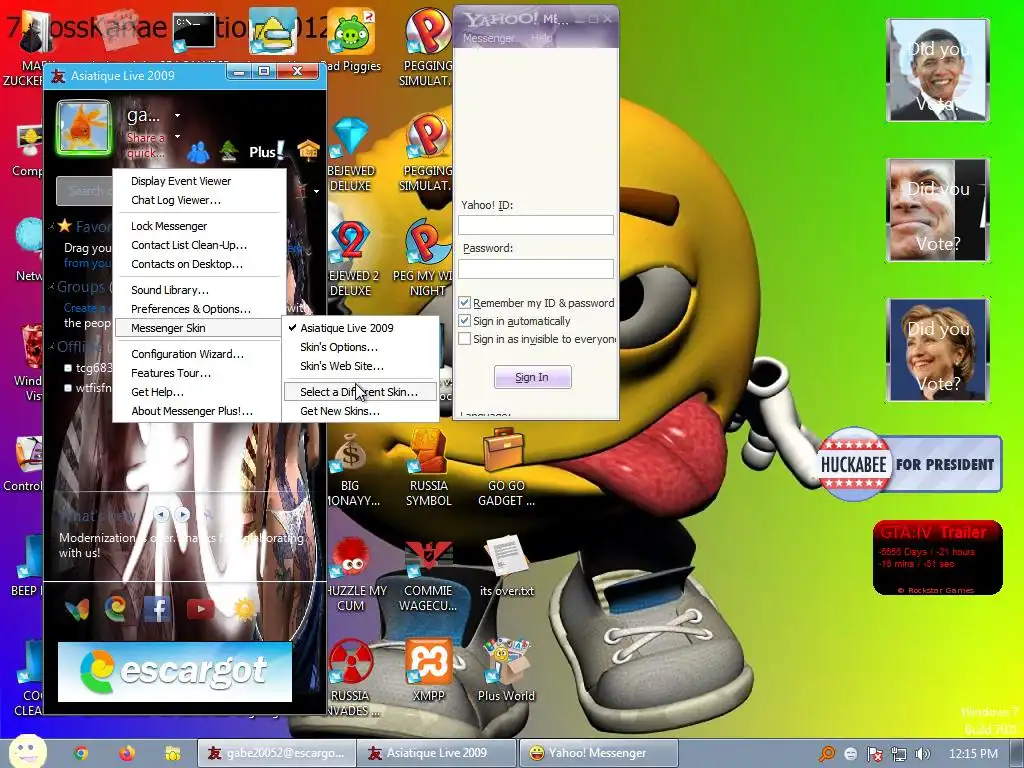Viewport: 1024px width, 768px height.
Task: Click the escargot banner ad
Action: click(x=174, y=672)
